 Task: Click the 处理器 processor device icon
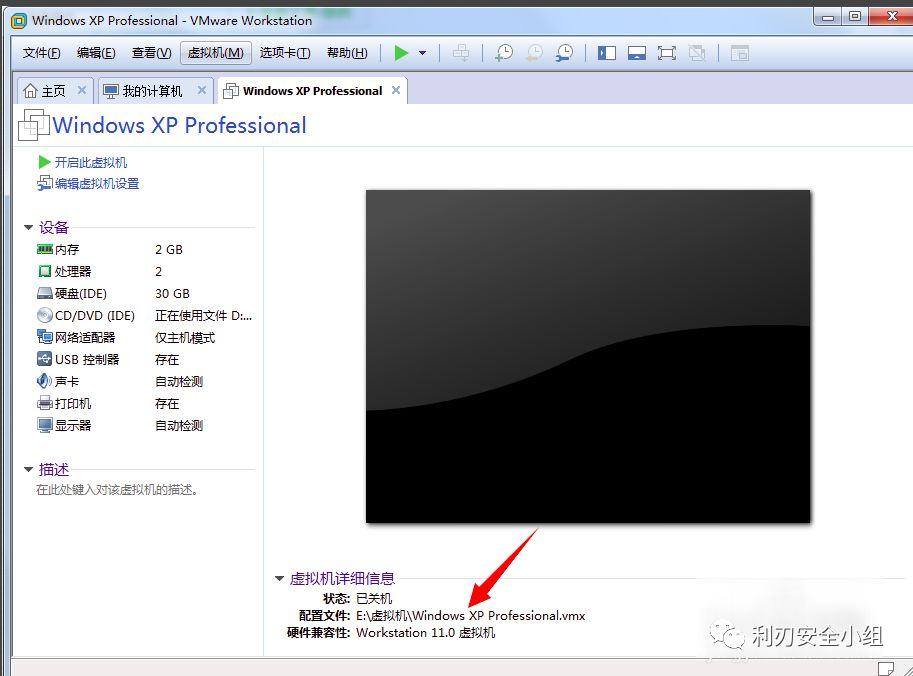[x=45, y=271]
